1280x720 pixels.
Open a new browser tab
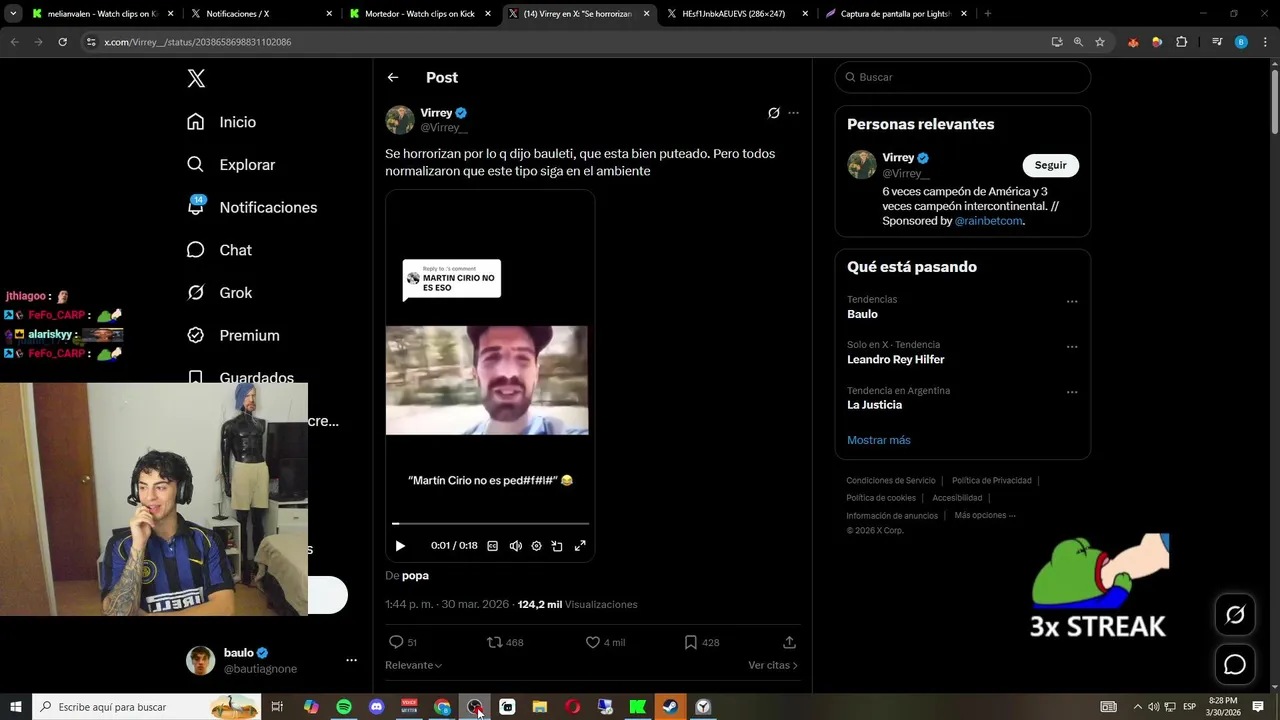tap(988, 14)
